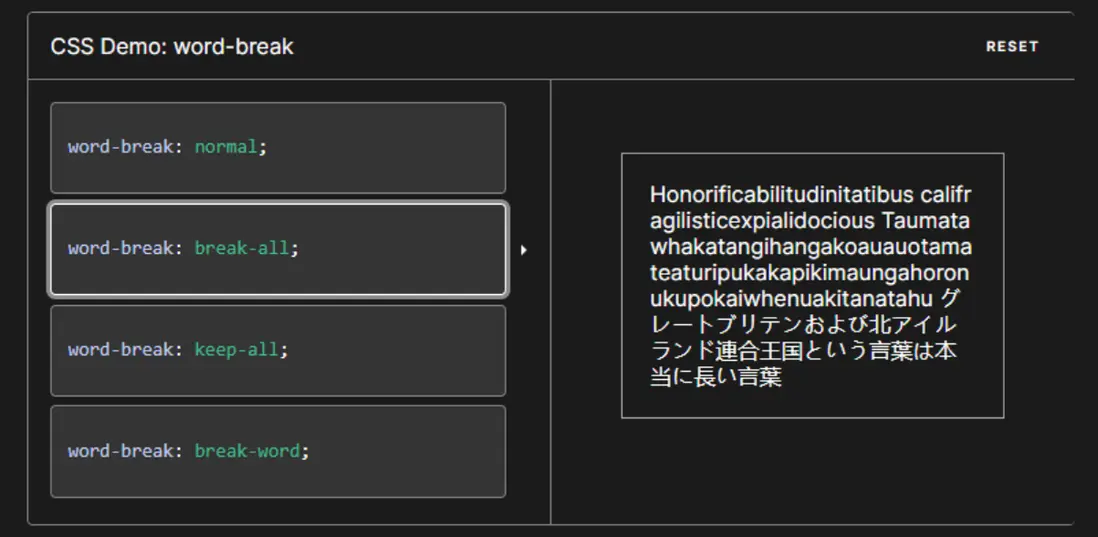Click the green "normal" value text

click(x=226, y=147)
